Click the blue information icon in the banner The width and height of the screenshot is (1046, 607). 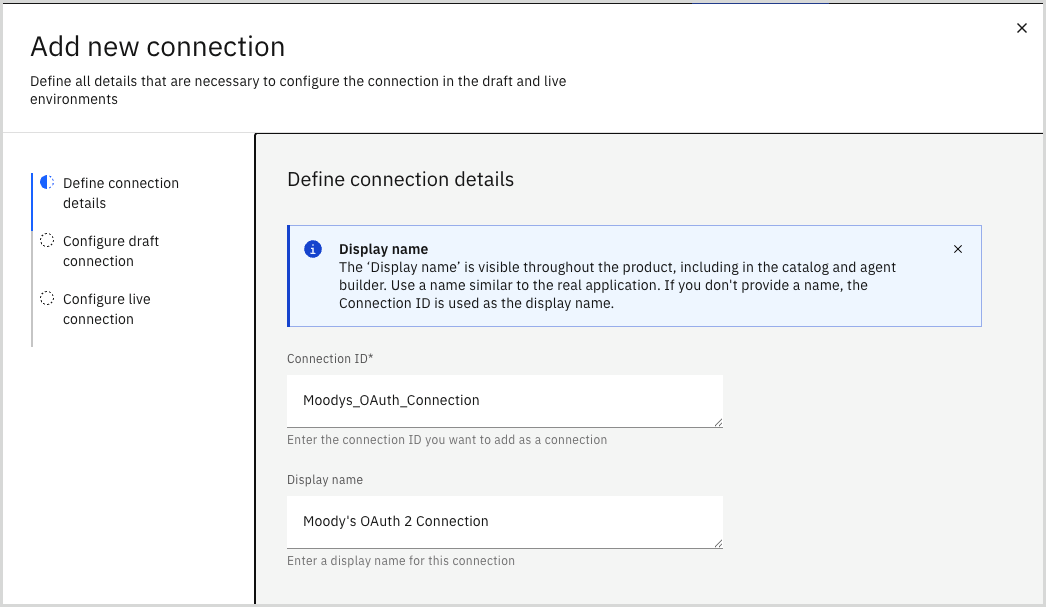tap(313, 249)
